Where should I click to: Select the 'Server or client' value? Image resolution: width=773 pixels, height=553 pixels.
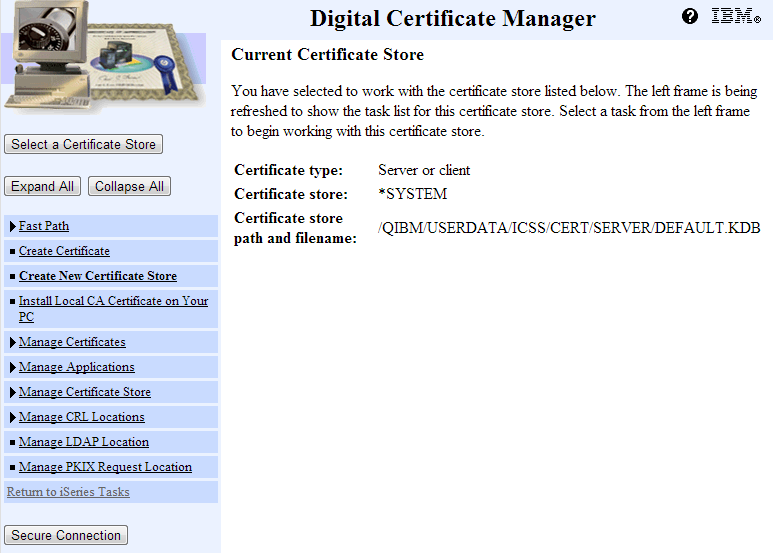click(x=424, y=170)
